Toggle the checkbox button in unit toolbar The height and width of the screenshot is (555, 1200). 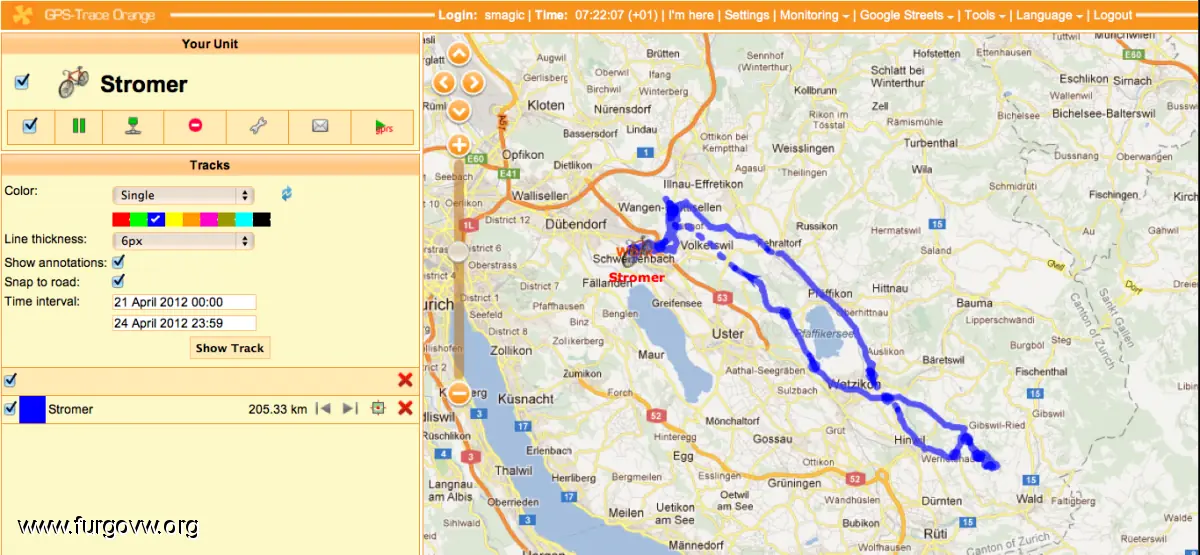(x=30, y=126)
